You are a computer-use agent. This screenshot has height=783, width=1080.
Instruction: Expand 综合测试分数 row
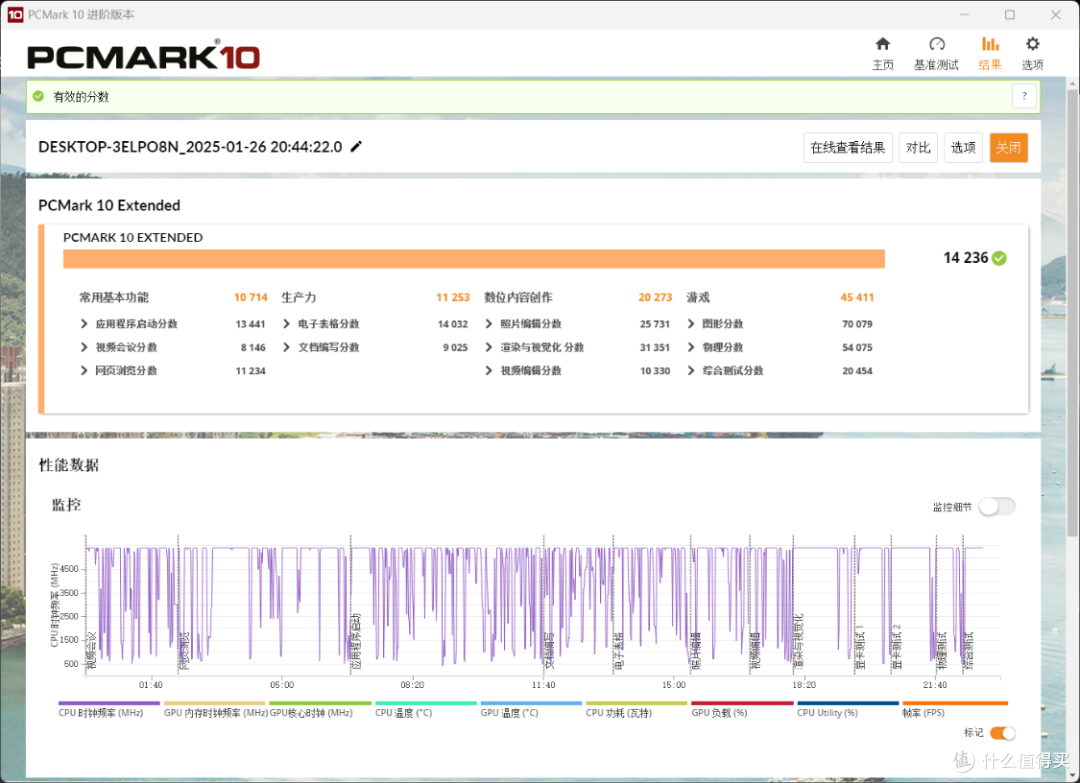click(x=691, y=370)
